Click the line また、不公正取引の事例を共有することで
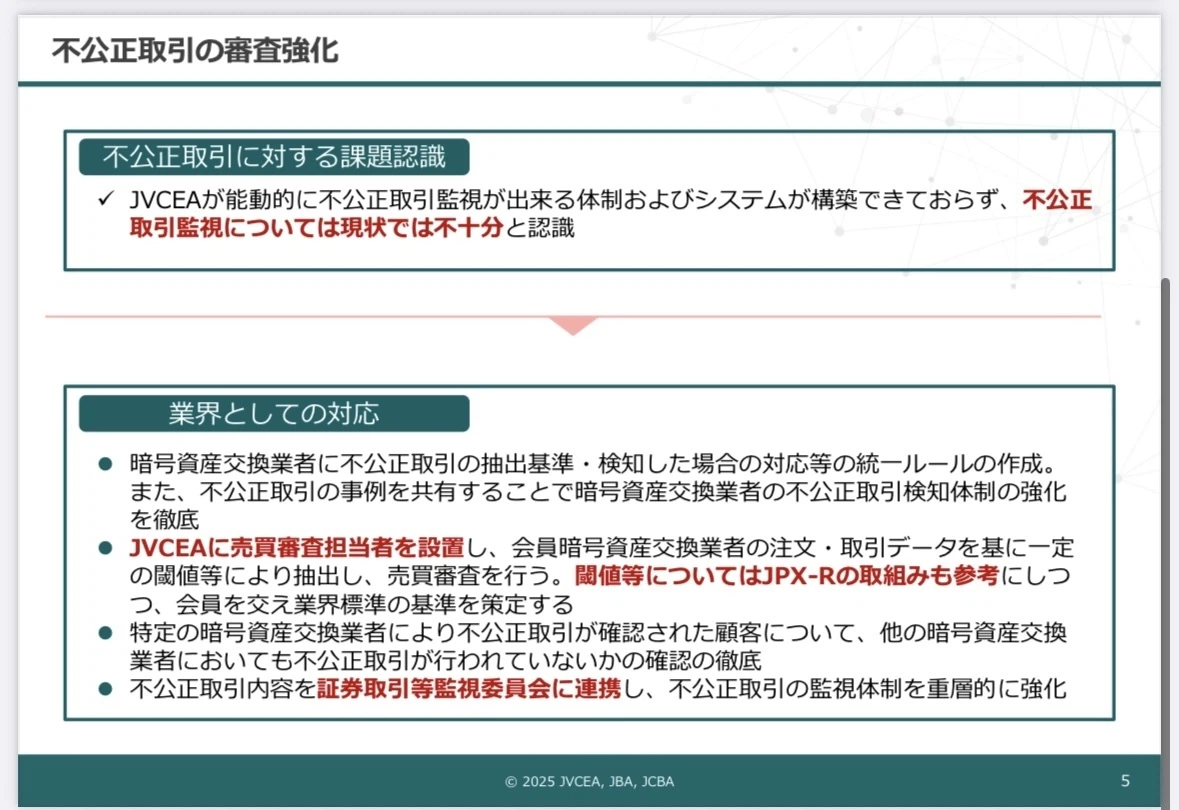Image resolution: width=1179 pixels, height=810 pixels. coord(598,492)
